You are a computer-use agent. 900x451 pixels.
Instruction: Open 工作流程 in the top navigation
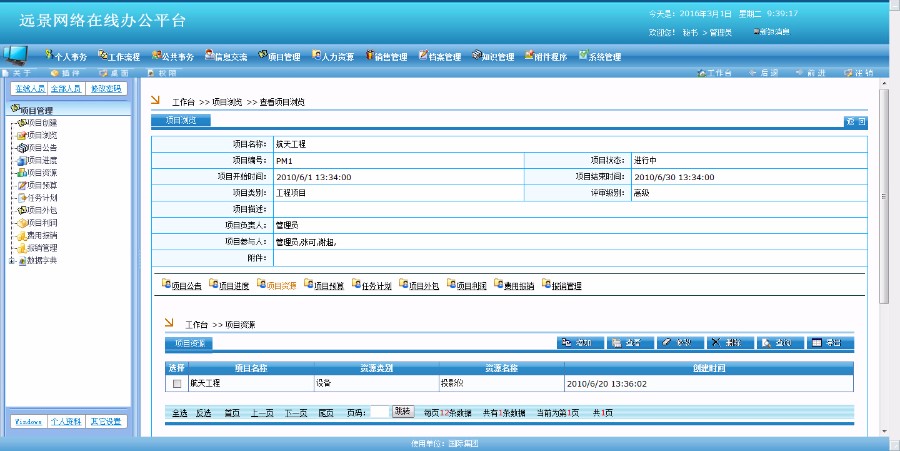[119, 56]
